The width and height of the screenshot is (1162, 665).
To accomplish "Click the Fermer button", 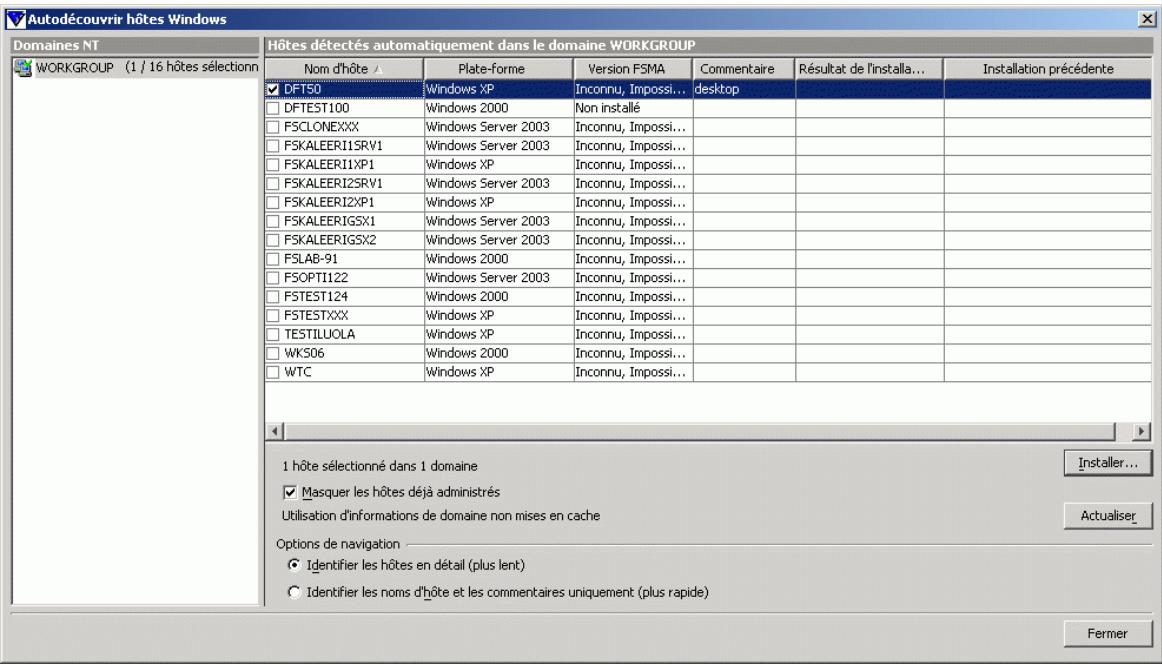I will click(1108, 633).
